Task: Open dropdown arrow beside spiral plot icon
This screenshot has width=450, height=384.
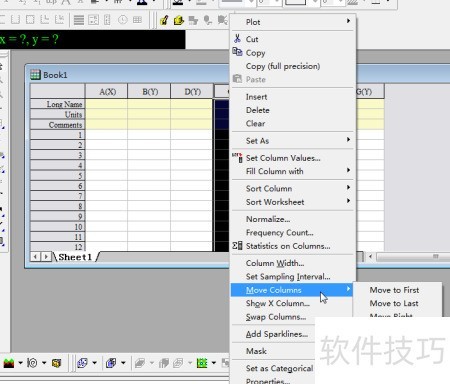Action: point(44,363)
